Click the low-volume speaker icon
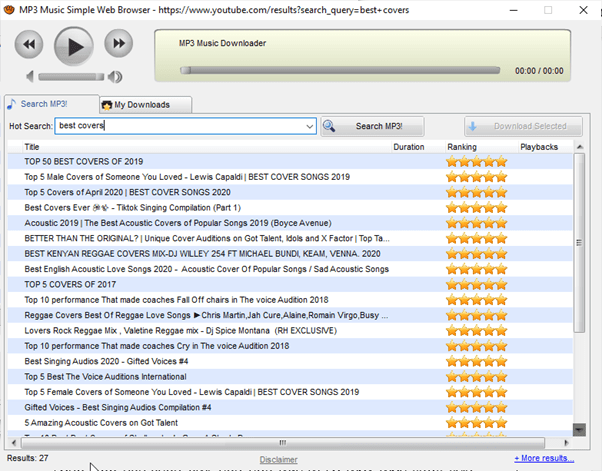The height and width of the screenshot is (471, 602). 30,77
